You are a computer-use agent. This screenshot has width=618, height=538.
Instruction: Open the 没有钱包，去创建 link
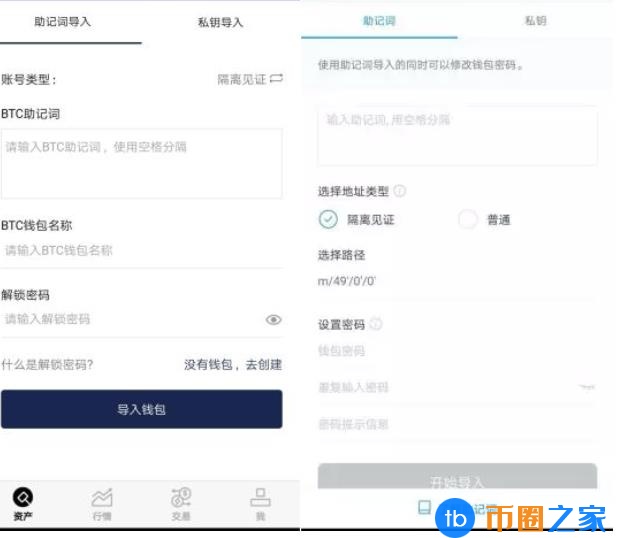[232, 365]
